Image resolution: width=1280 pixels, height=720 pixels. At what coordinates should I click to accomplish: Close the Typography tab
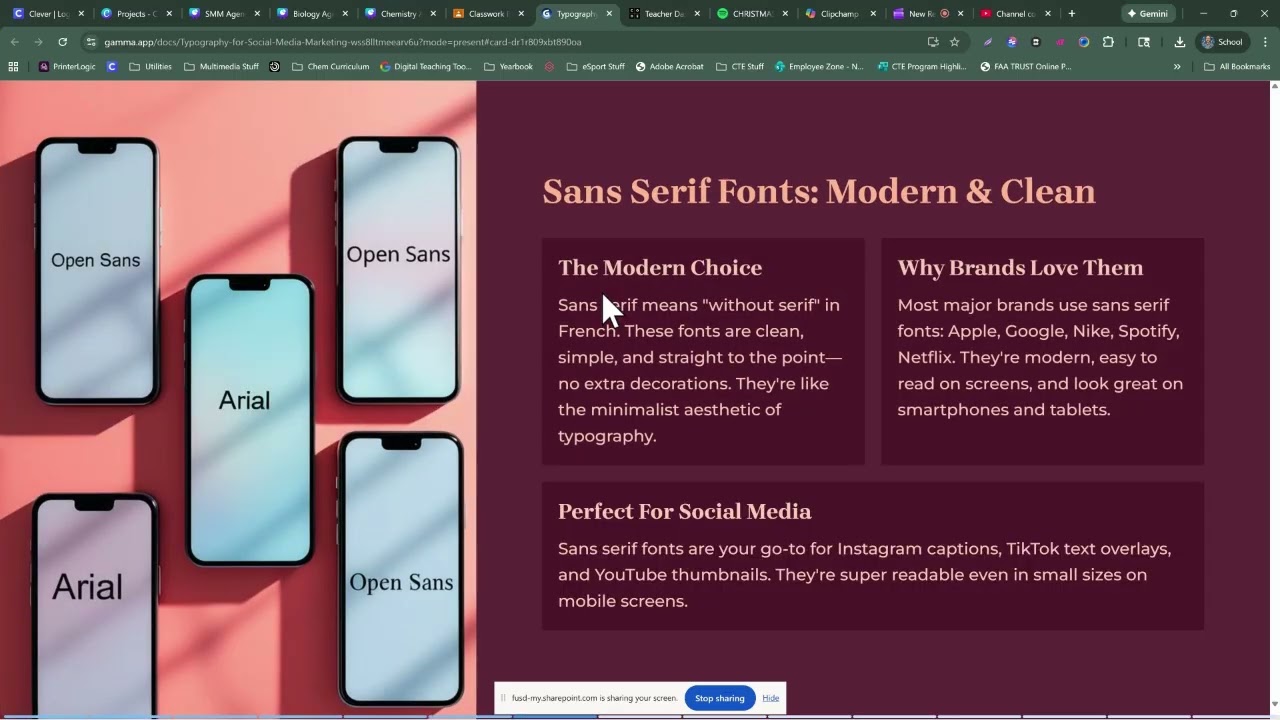pyautogui.click(x=609, y=14)
